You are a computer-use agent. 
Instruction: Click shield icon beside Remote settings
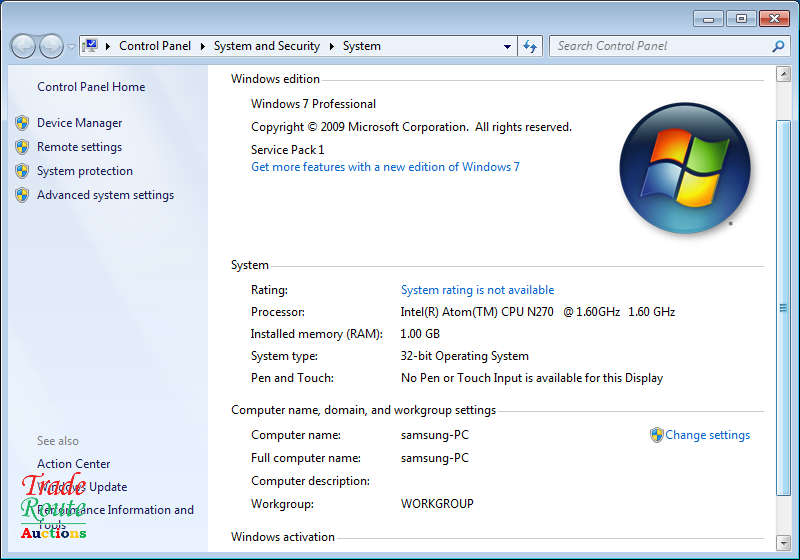pyautogui.click(x=22, y=147)
